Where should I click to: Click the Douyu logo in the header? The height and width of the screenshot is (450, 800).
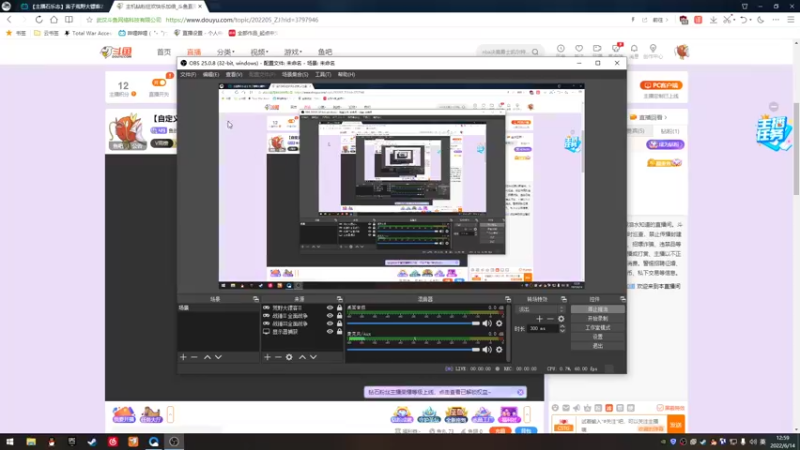point(116,52)
